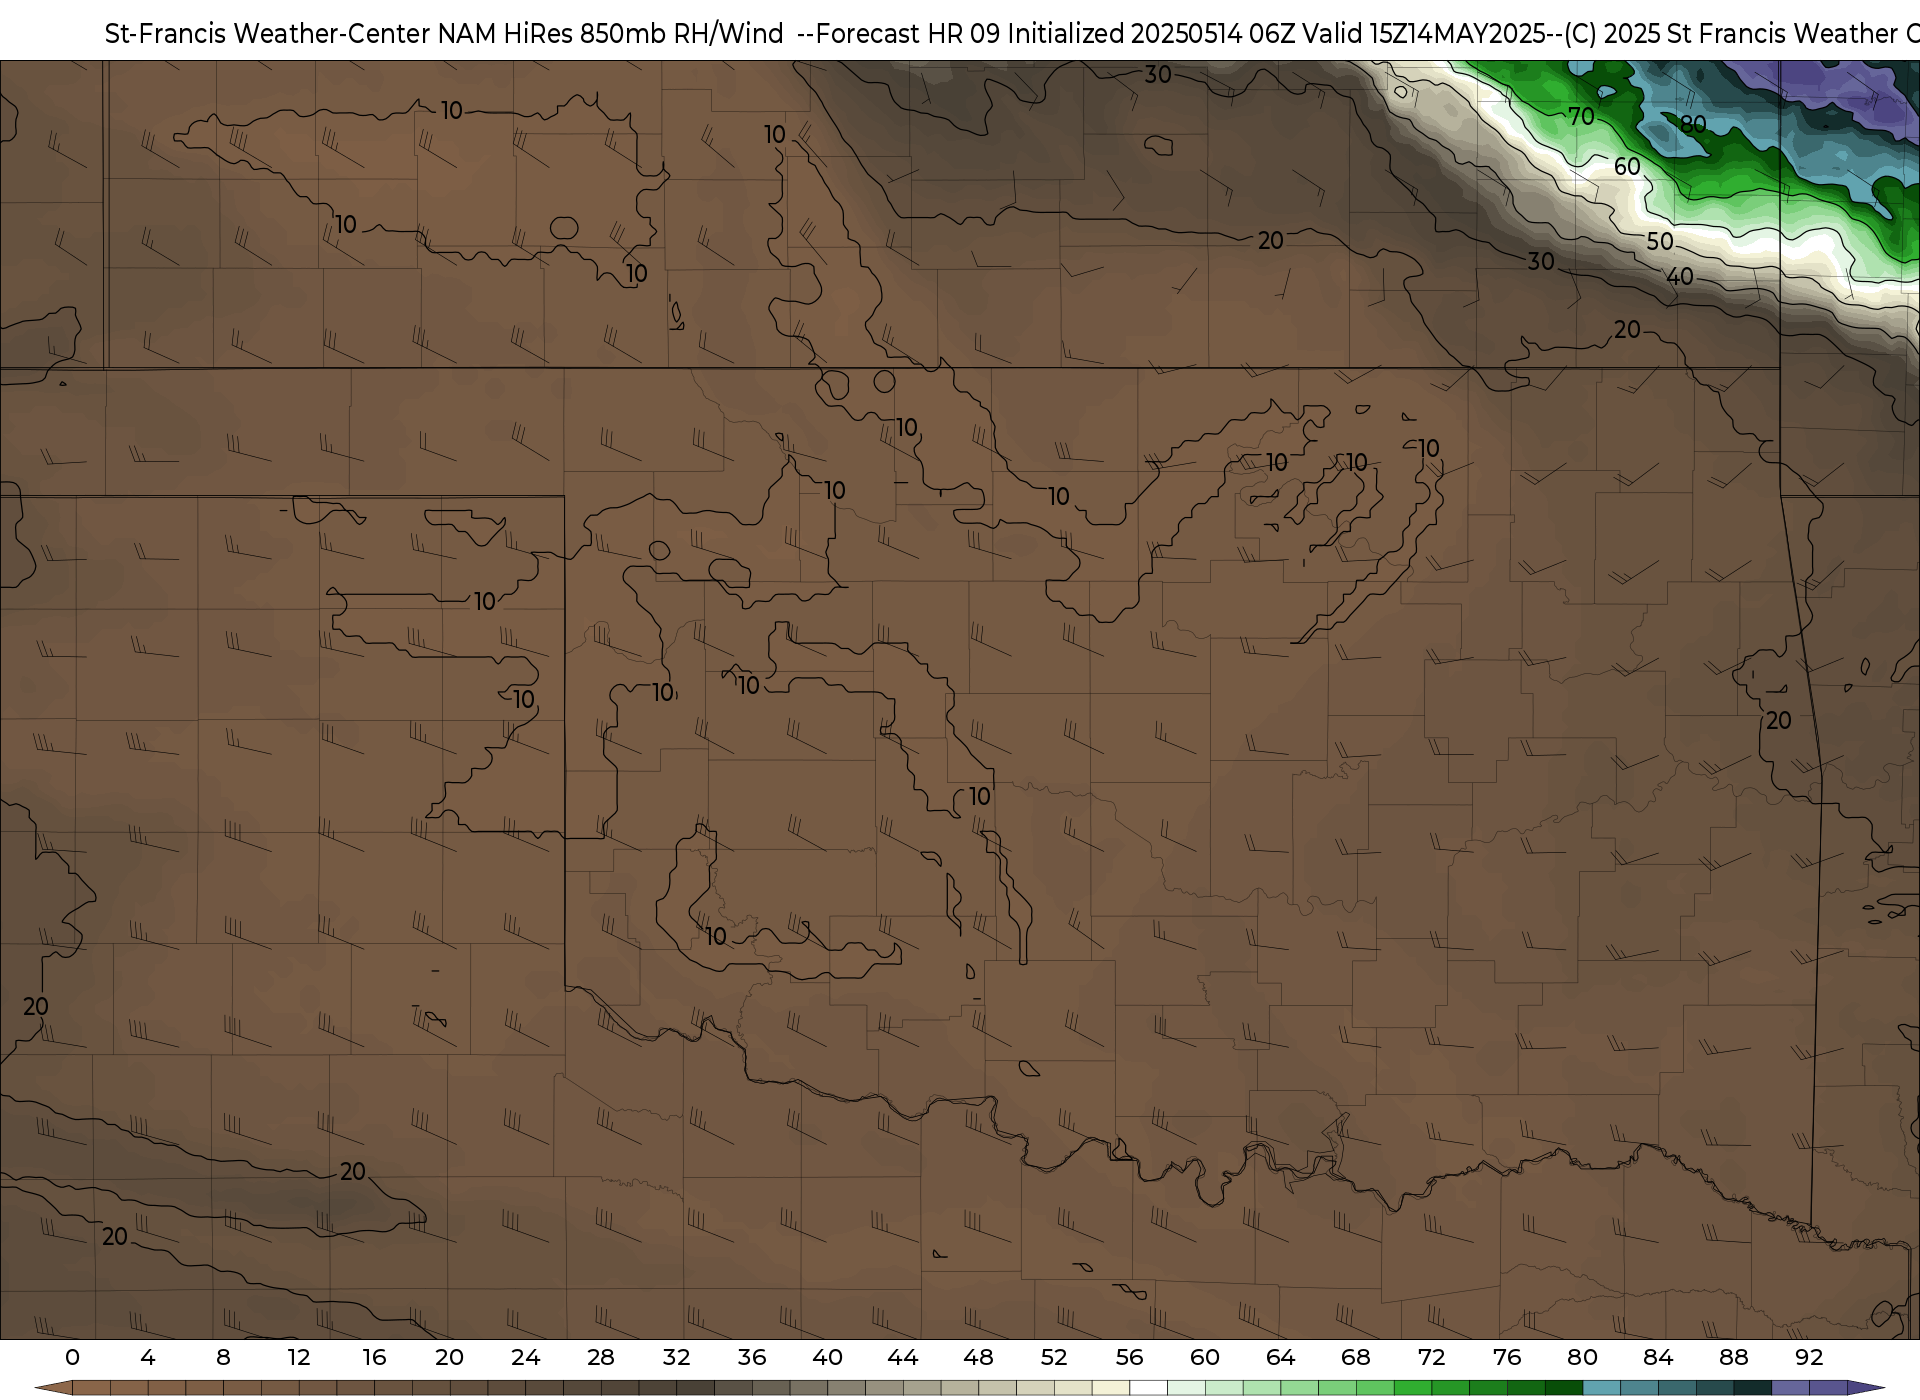Click the colorbar tick label '24'

[x=525, y=1357]
